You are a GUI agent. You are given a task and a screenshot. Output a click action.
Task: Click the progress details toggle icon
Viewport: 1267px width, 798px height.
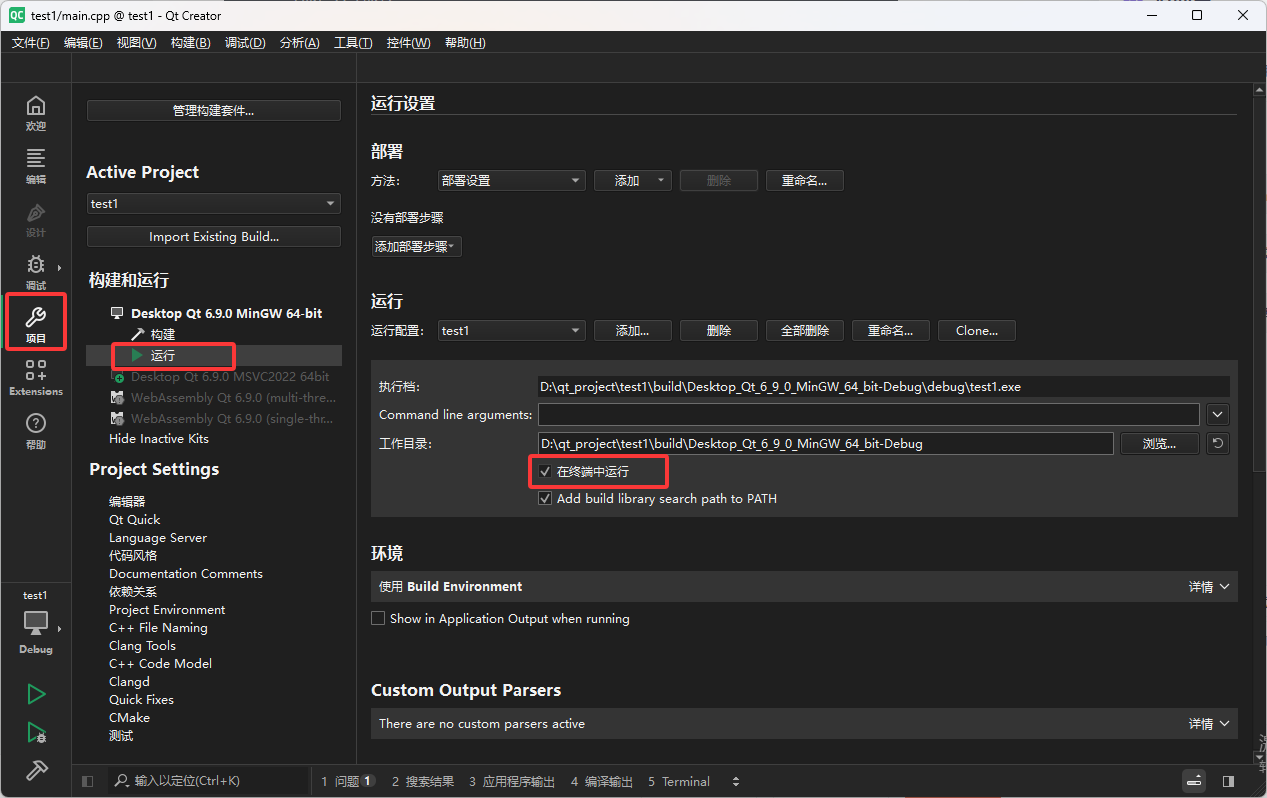[1194, 781]
